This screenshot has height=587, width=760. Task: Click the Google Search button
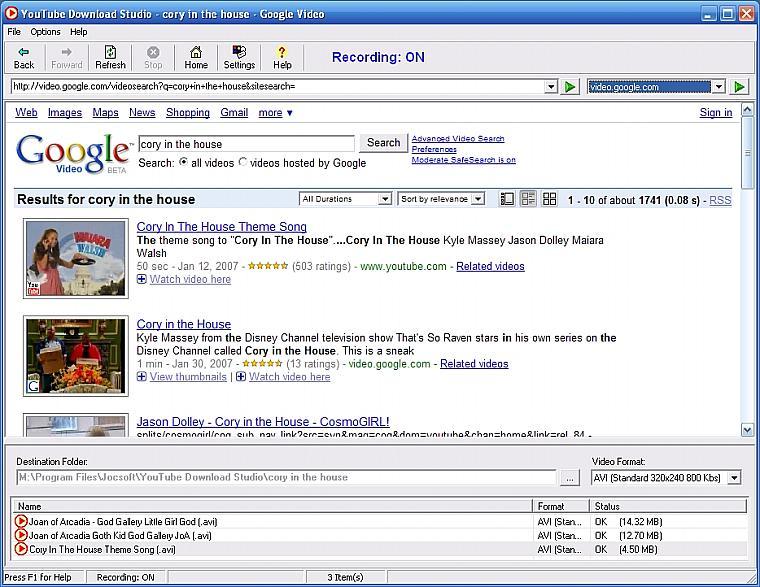[x=383, y=143]
